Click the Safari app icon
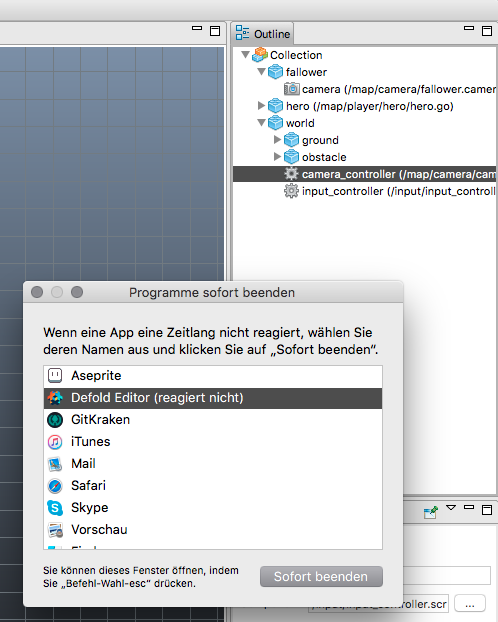The width and height of the screenshot is (498, 622). coord(55,486)
